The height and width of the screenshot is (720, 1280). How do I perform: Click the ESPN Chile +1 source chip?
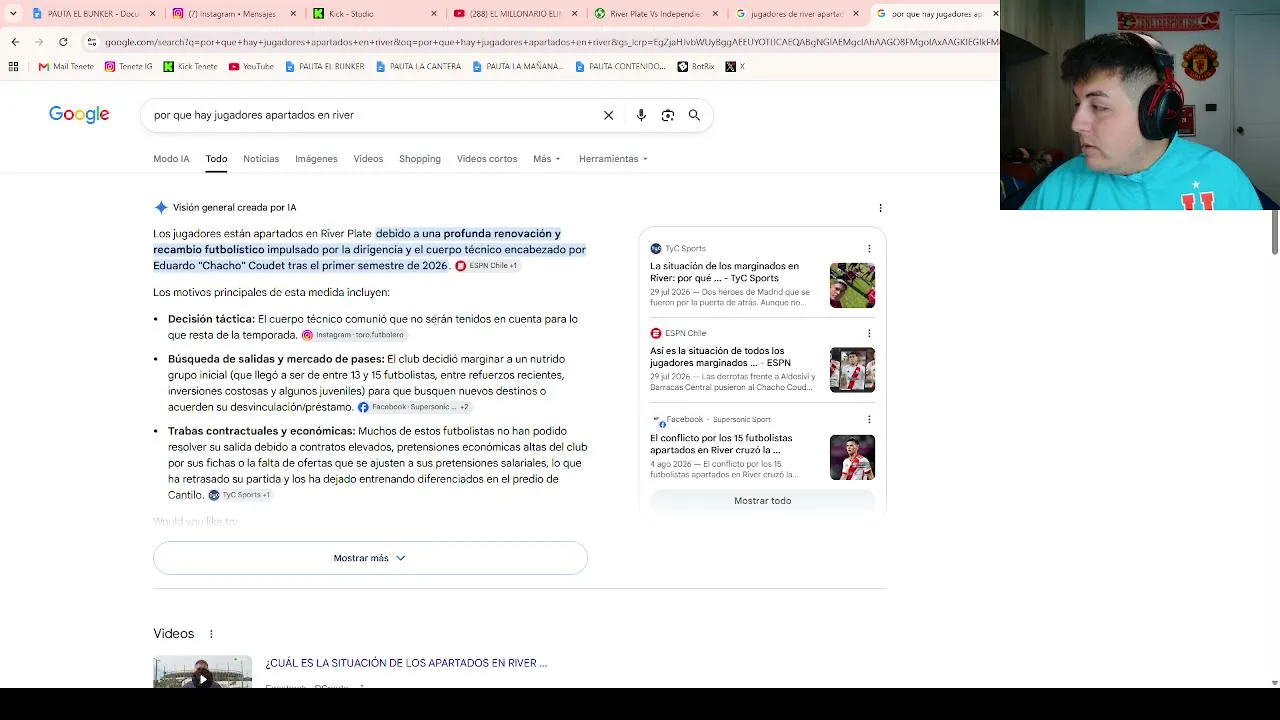[487, 266]
